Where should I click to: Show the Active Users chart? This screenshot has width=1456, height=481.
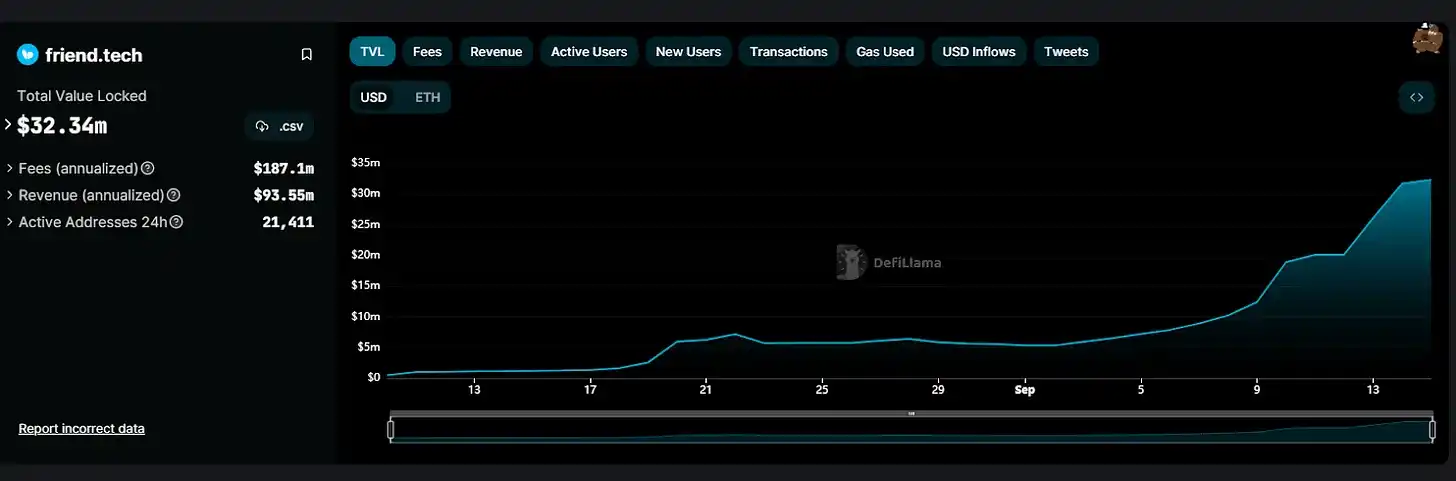(589, 51)
